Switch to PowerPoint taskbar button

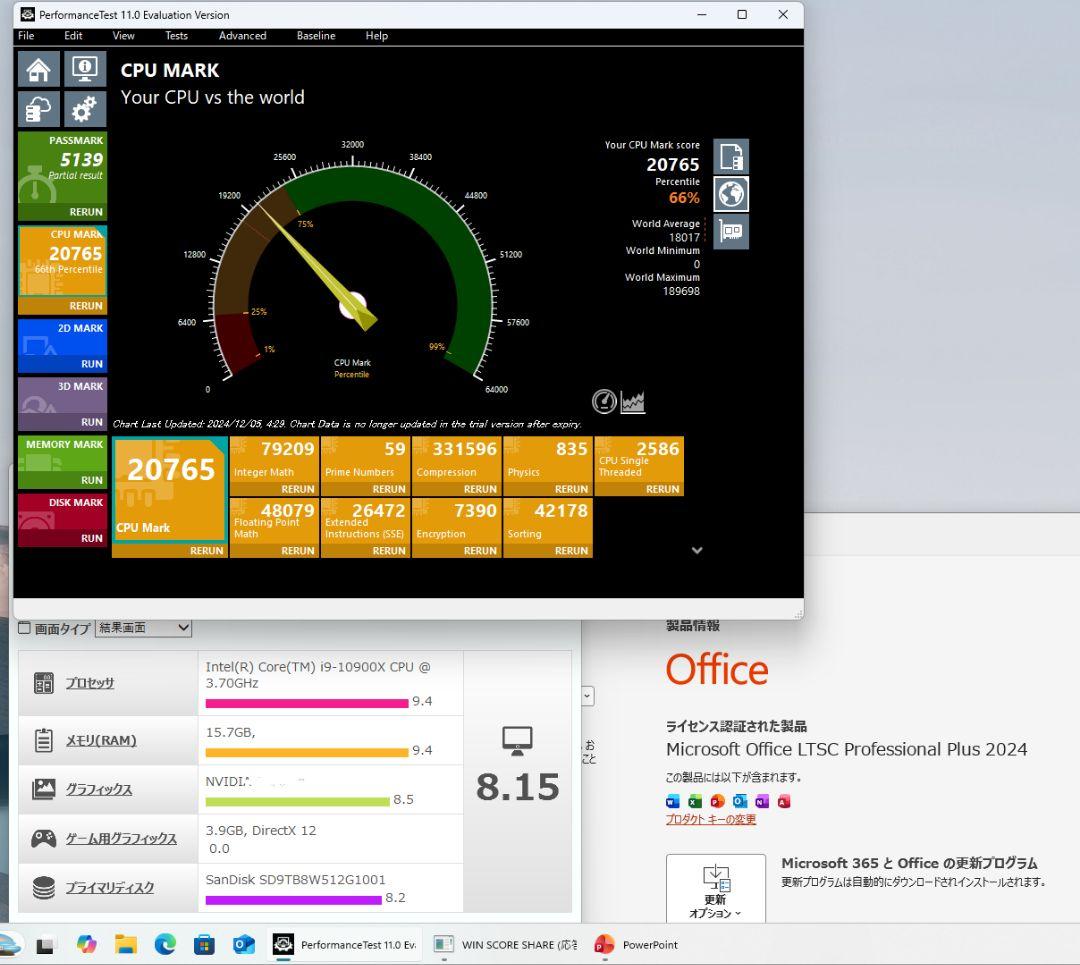(x=636, y=944)
